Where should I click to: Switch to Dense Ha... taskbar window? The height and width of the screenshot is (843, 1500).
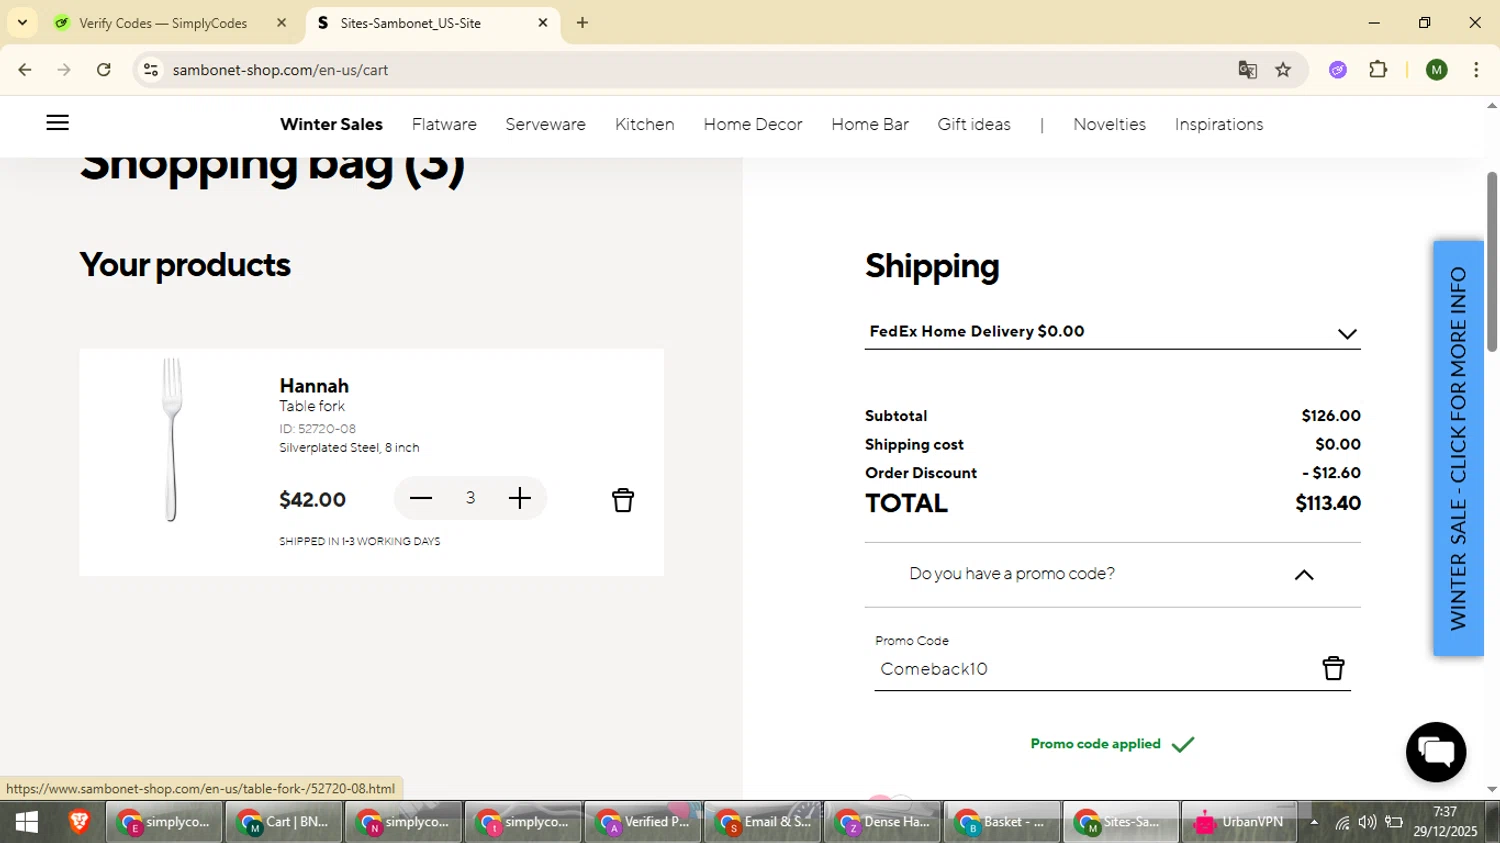click(882, 822)
